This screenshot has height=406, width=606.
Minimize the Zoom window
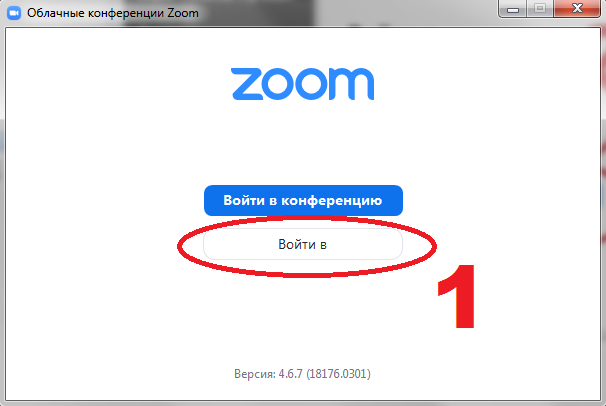tap(513, 8)
